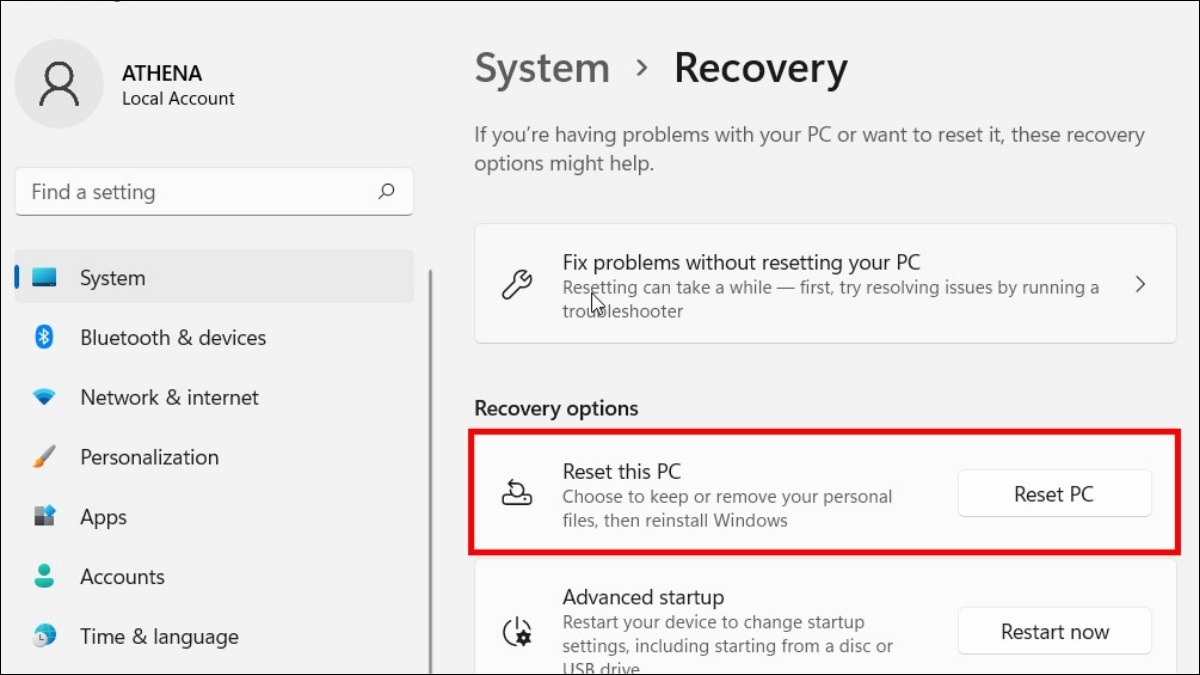This screenshot has width=1200, height=675.
Task: Select the Bluetooth icon in sidebar
Action: [x=44, y=337]
